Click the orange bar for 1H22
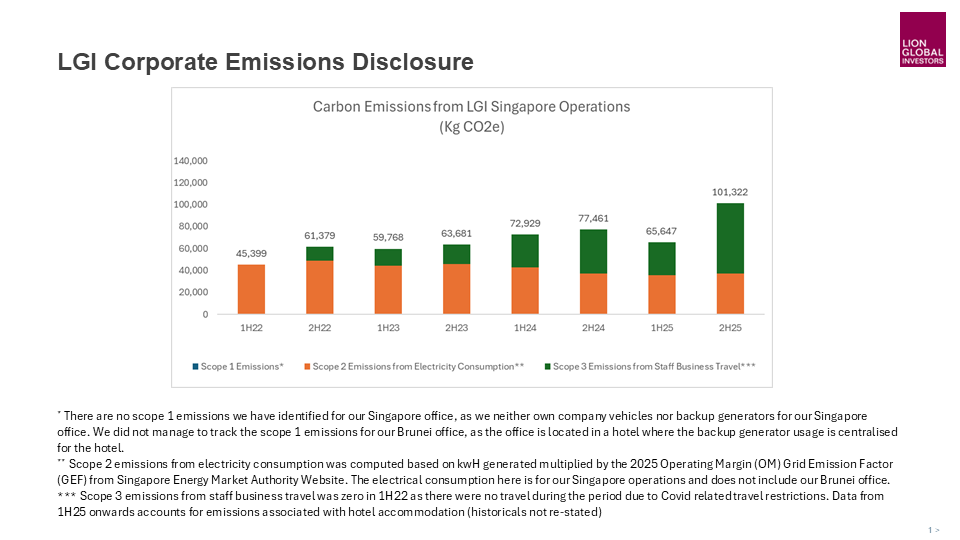Viewport: 960px width, 540px height. pos(251,289)
